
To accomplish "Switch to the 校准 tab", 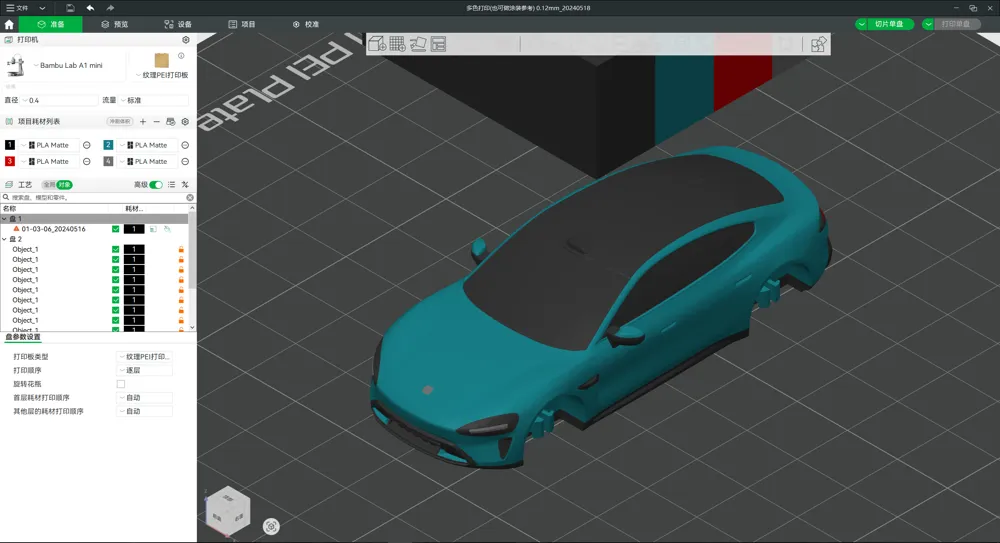I will pyautogui.click(x=305, y=24).
